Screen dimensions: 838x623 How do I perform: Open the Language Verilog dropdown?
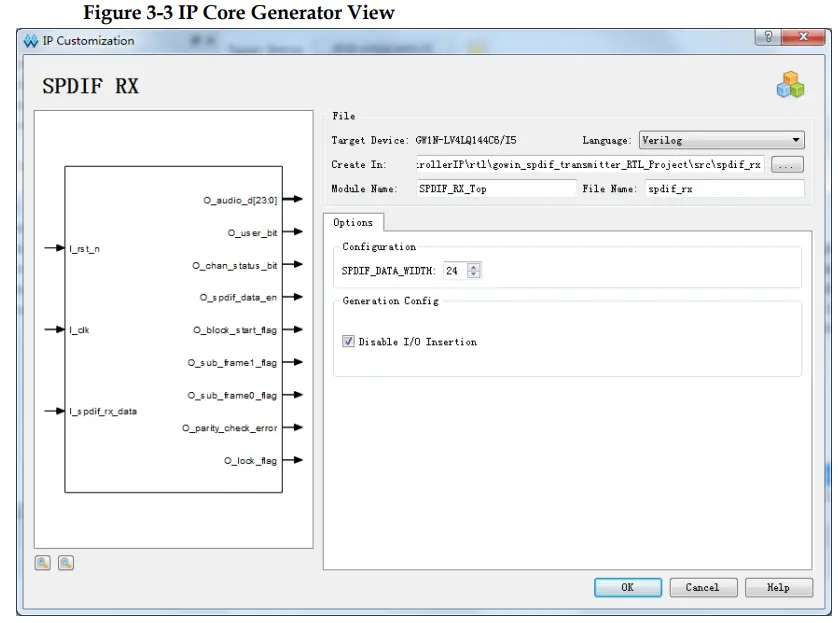[721, 140]
